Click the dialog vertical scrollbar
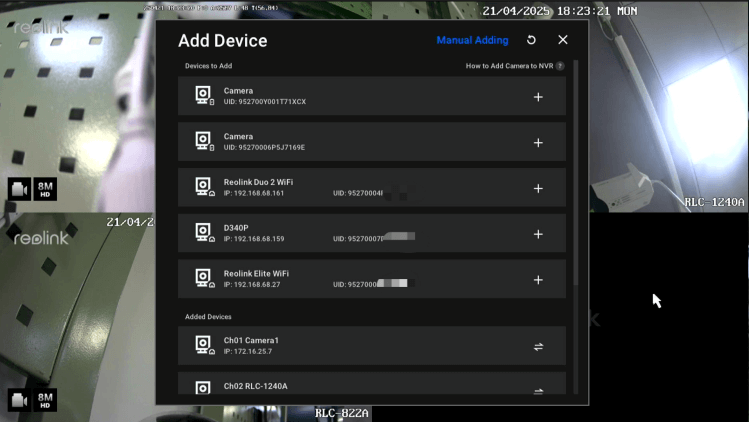The image size is (749, 422). tap(576, 172)
